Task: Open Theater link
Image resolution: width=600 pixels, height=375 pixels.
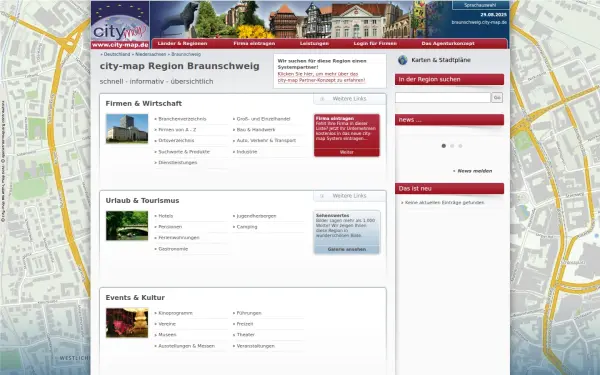Action: [246, 335]
